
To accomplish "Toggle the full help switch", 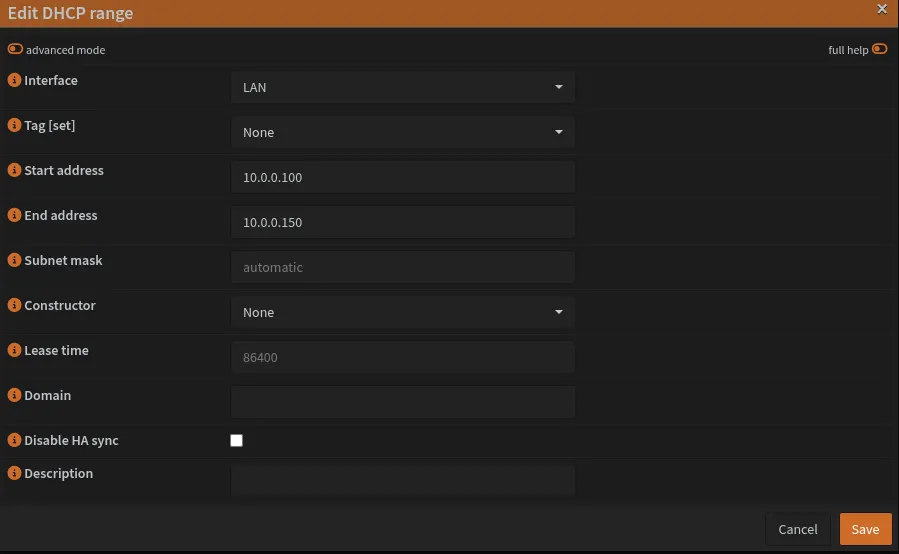I will tap(880, 49).
